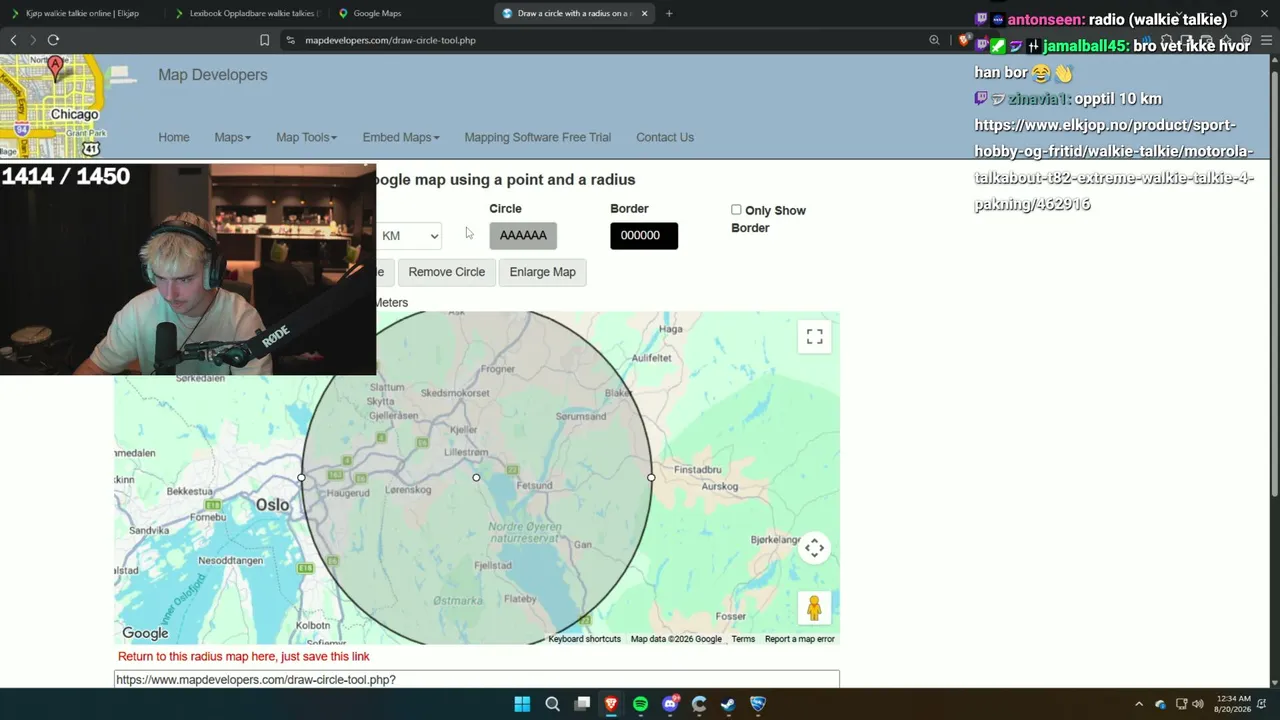Viewport: 1280px width, 720px height.
Task: Show hidden system tray icons
Action: pyautogui.click(x=1138, y=704)
